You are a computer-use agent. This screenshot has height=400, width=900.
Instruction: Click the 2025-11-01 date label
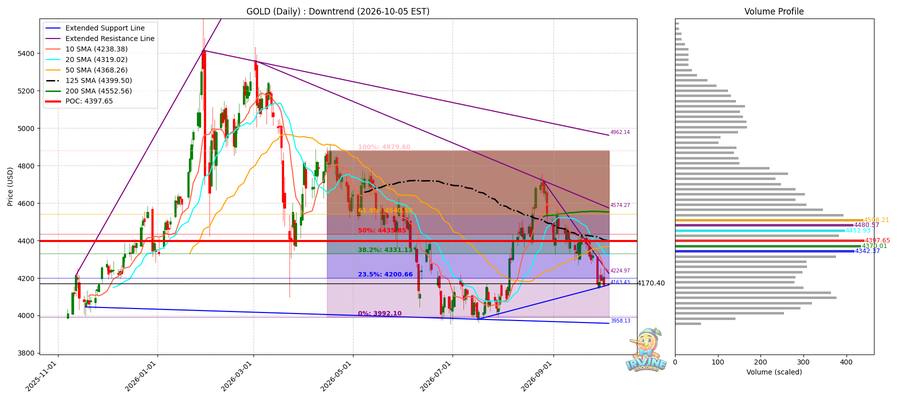[x=43, y=376]
